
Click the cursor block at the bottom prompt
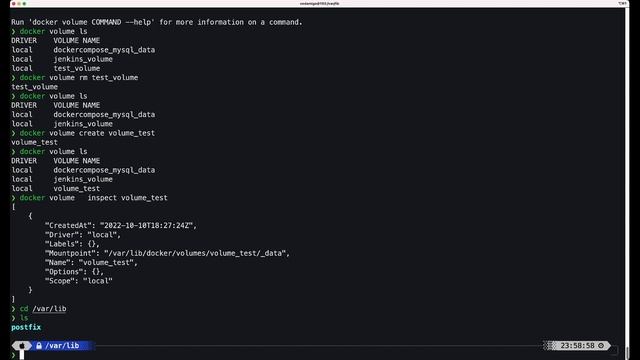click(22, 355)
